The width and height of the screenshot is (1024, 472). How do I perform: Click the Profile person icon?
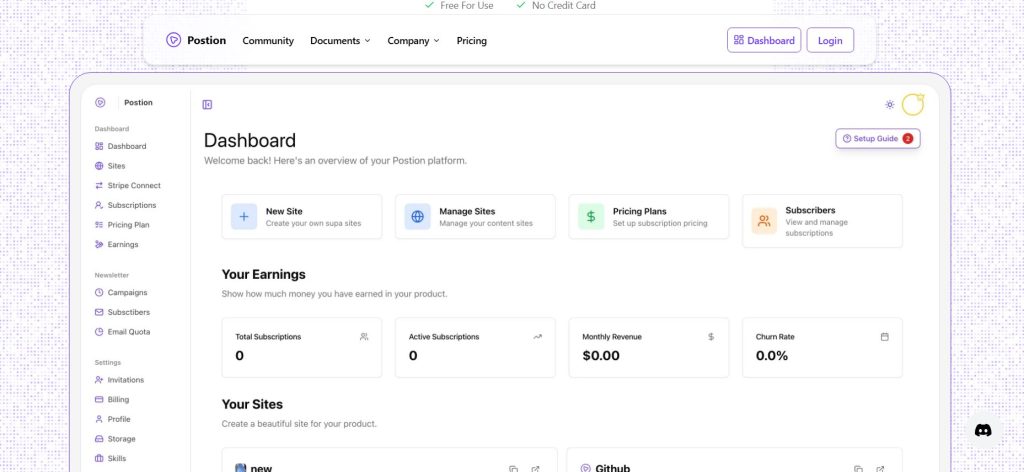99,419
